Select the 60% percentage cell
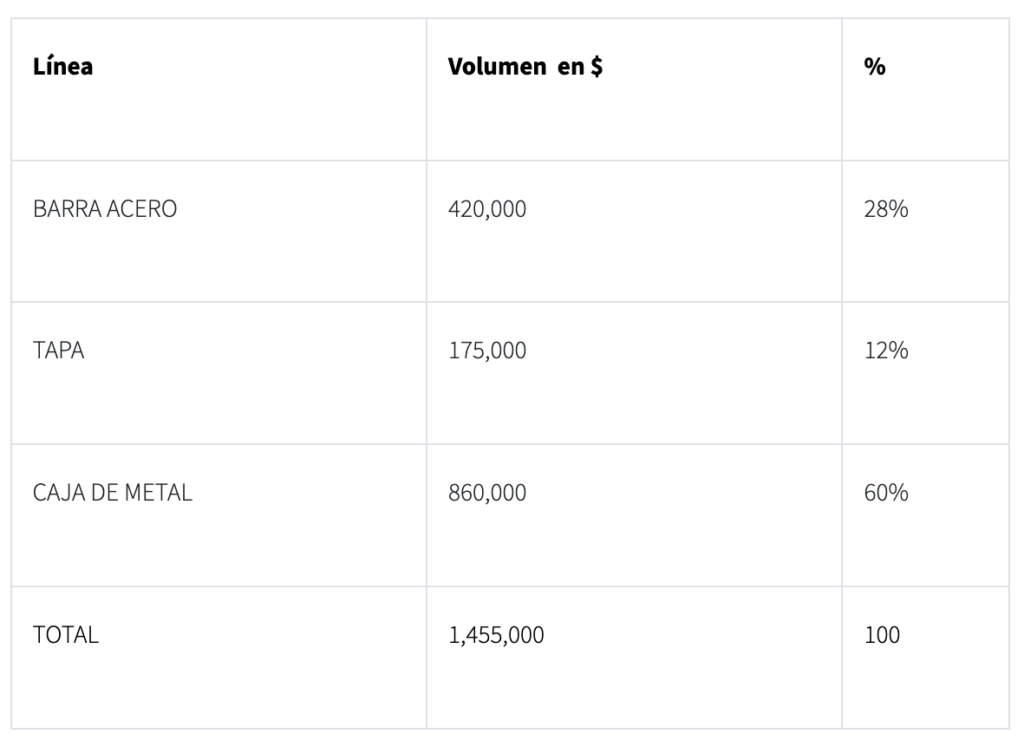This screenshot has width=1024, height=747. (x=886, y=493)
